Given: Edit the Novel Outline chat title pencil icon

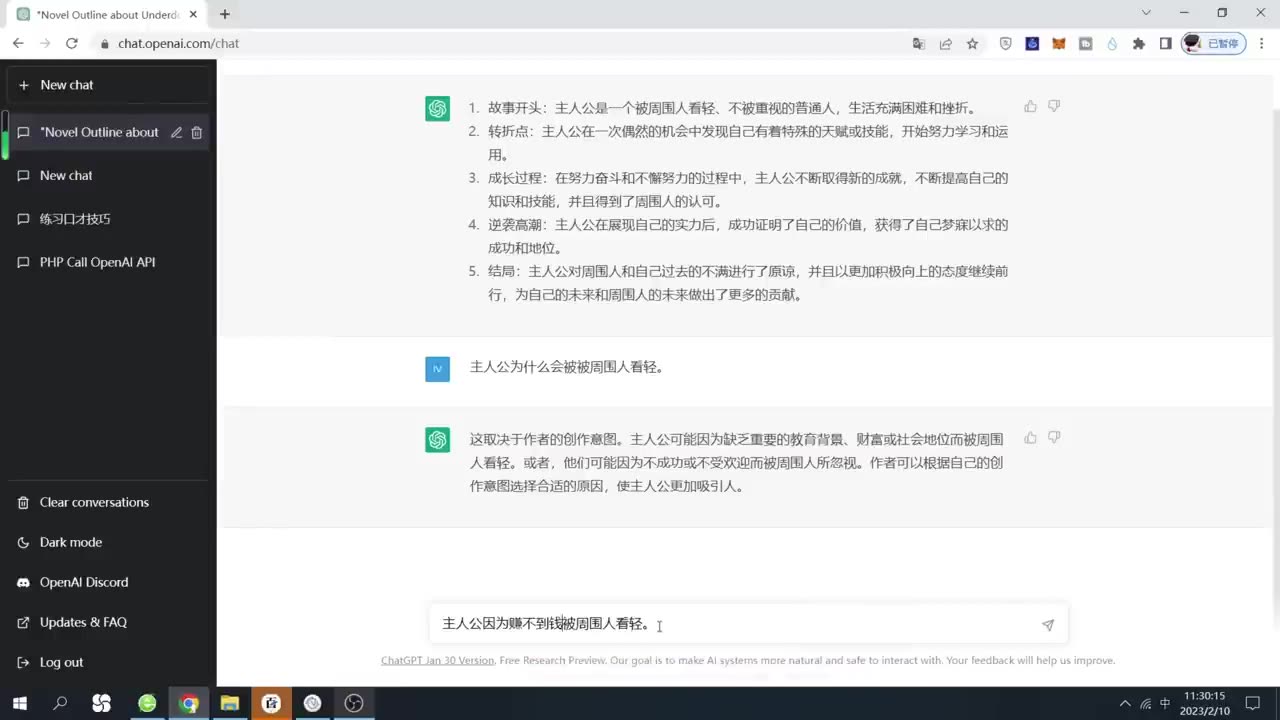Looking at the screenshot, I should (x=176, y=132).
